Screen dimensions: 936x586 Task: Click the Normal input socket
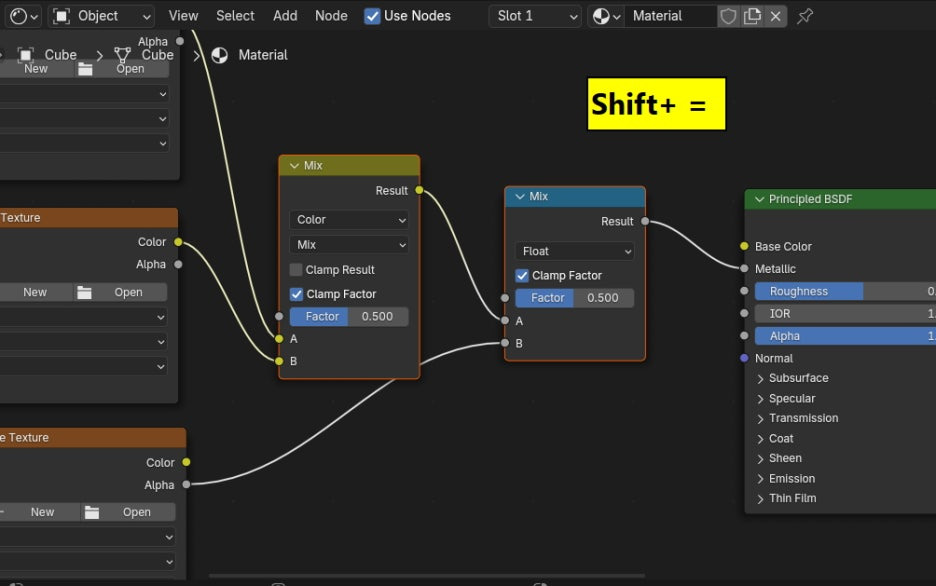744,358
